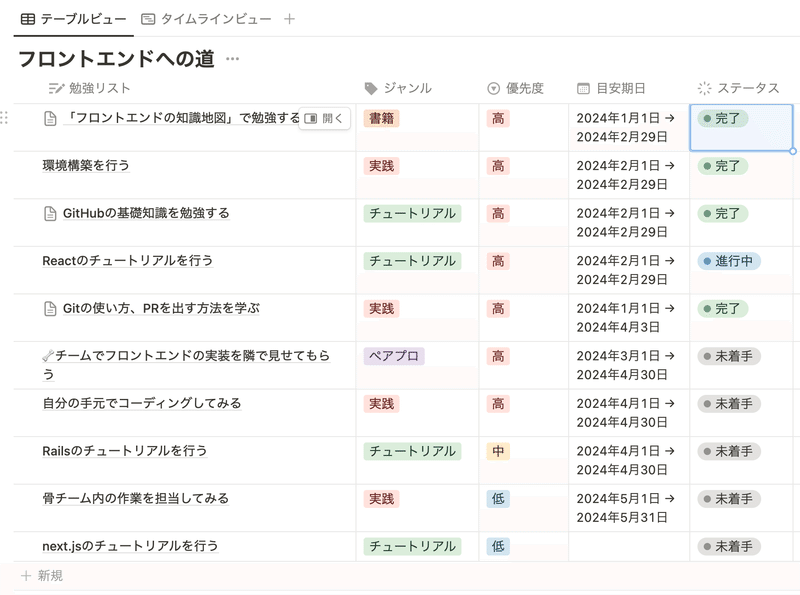The image size is (800, 595).
Task: Open the 環境構築を行う item
Action: point(86,165)
